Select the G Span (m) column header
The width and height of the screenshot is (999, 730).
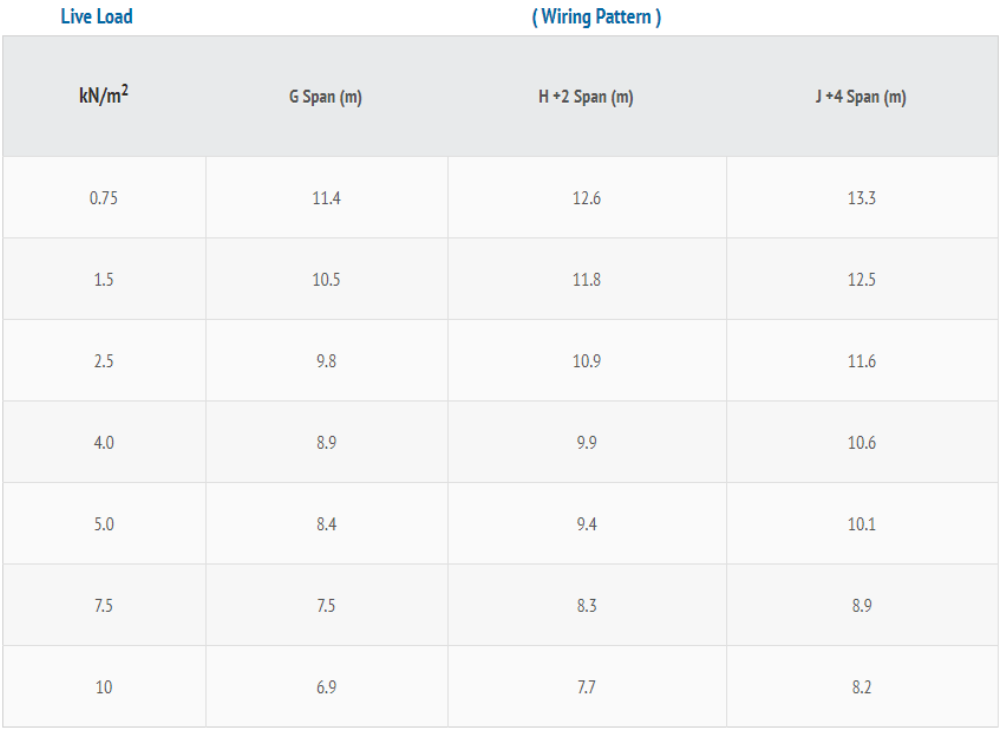pos(326,97)
